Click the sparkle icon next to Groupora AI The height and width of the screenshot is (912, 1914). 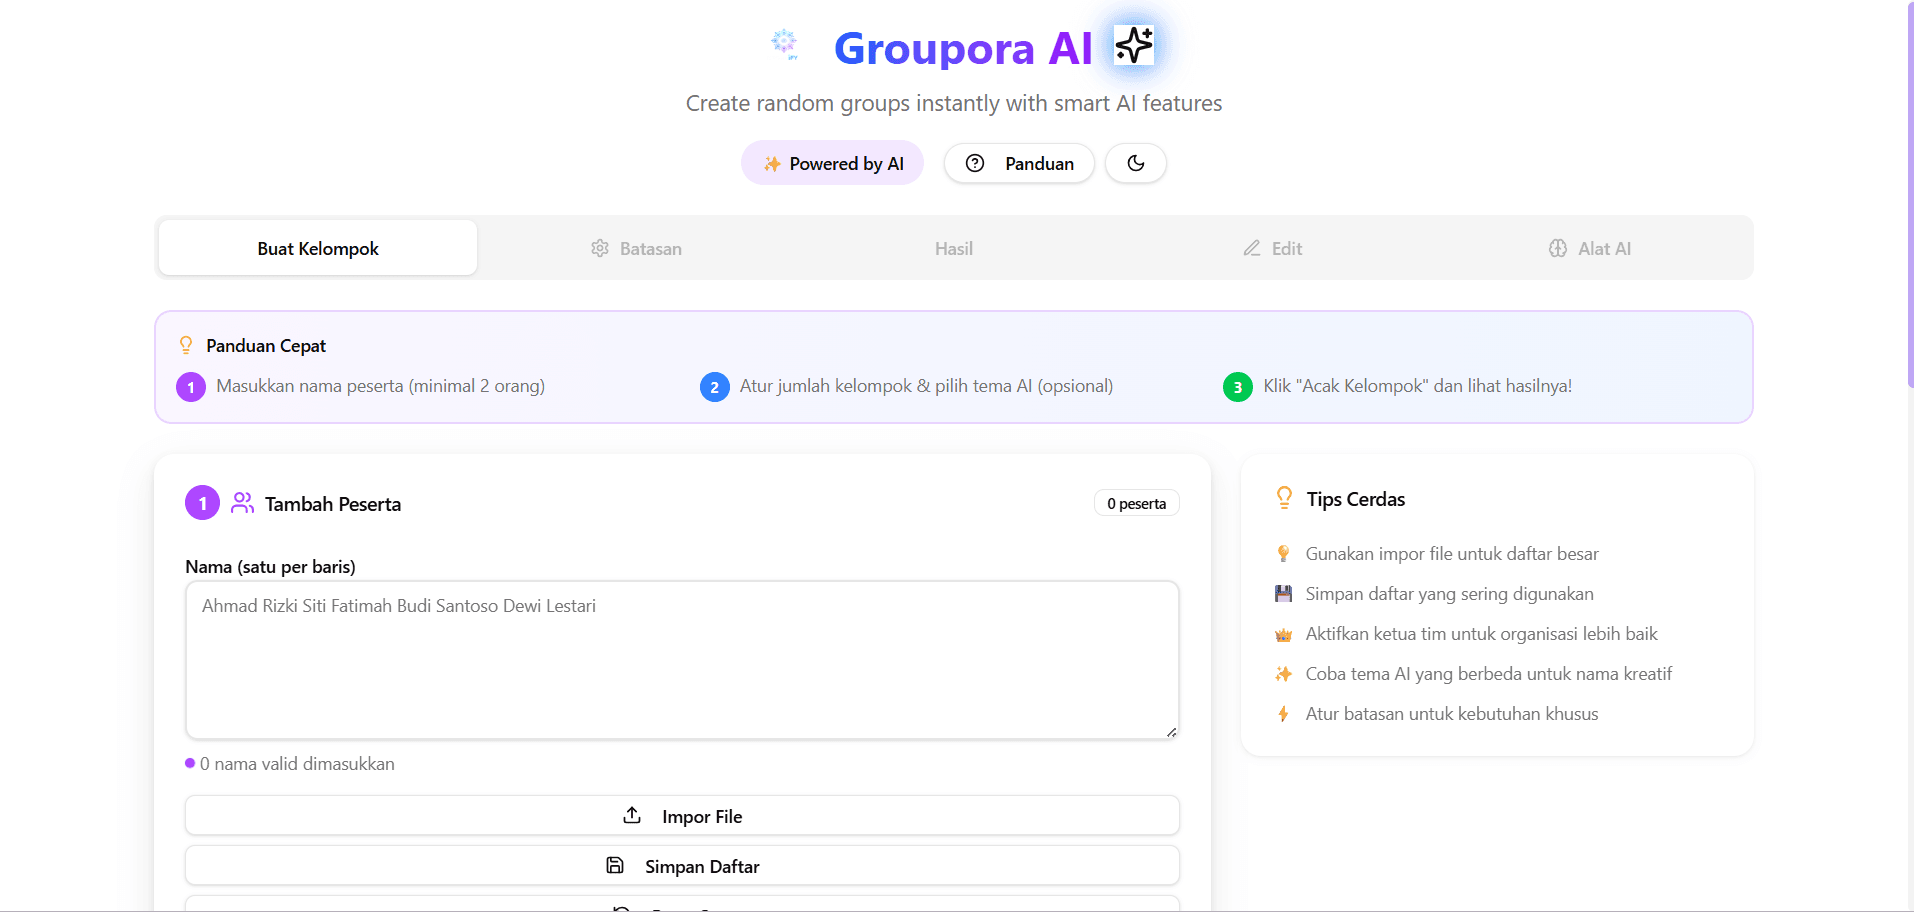(x=1133, y=45)
